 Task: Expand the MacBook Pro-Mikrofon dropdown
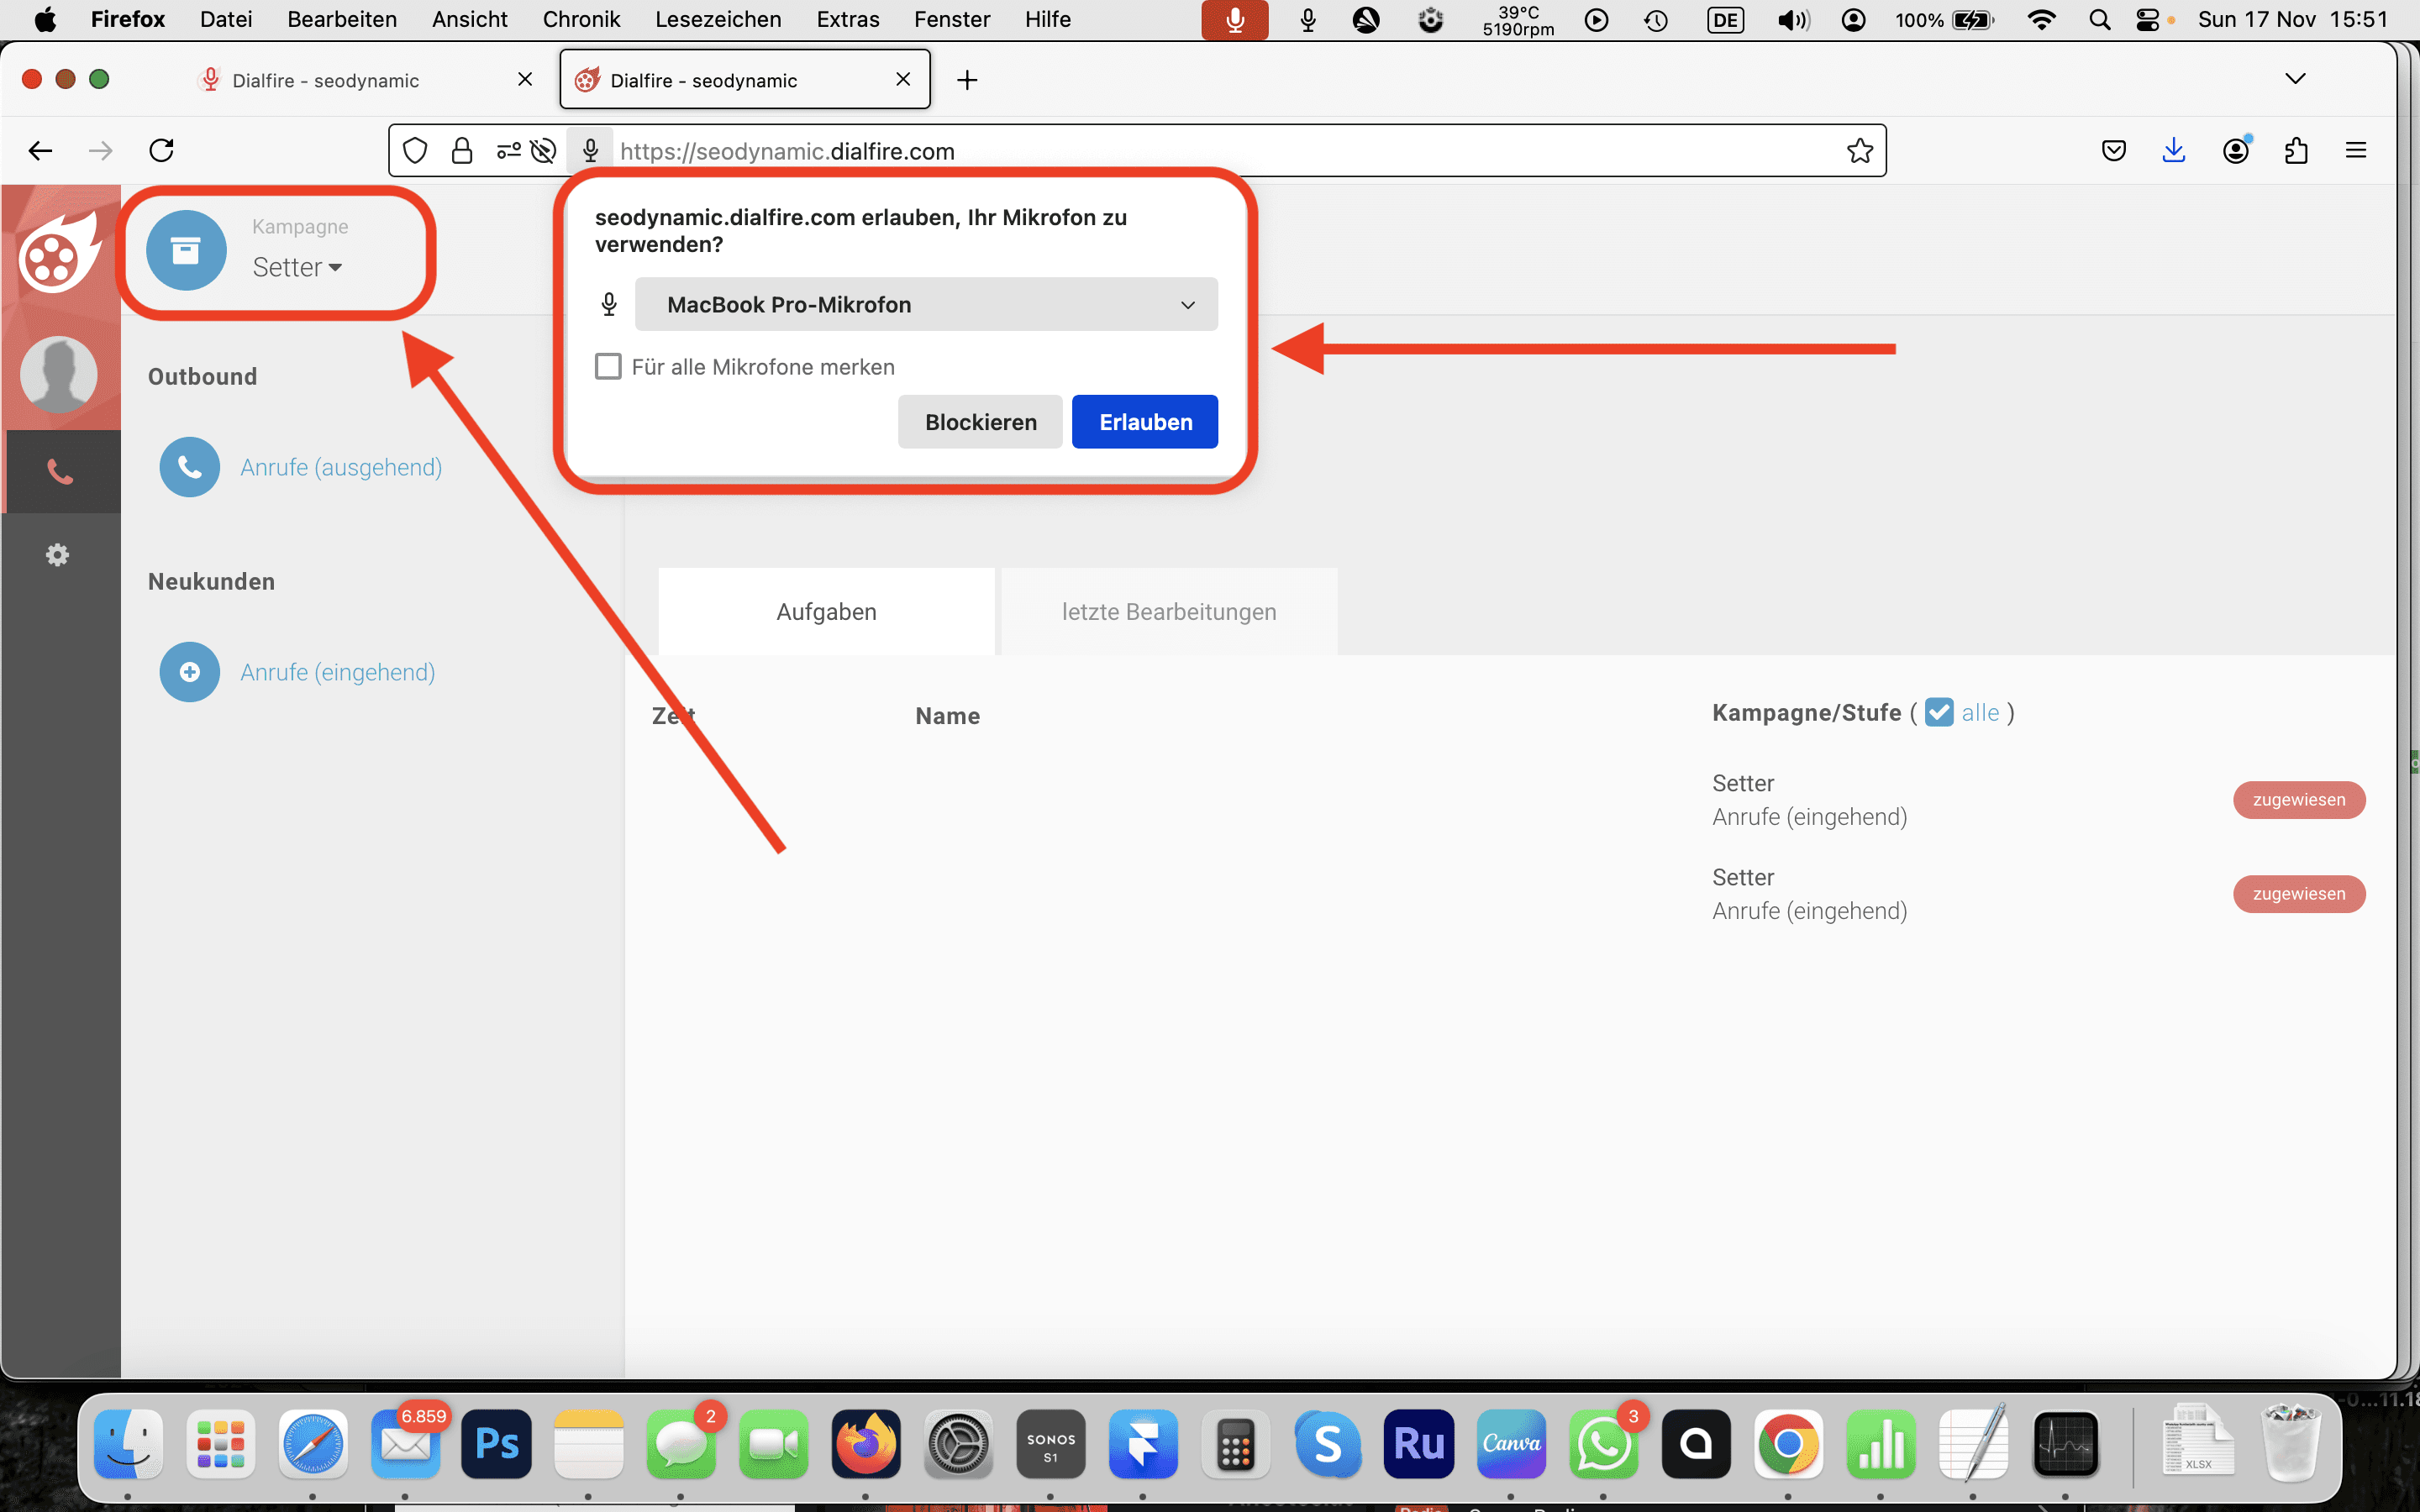(x=926, y=305)
